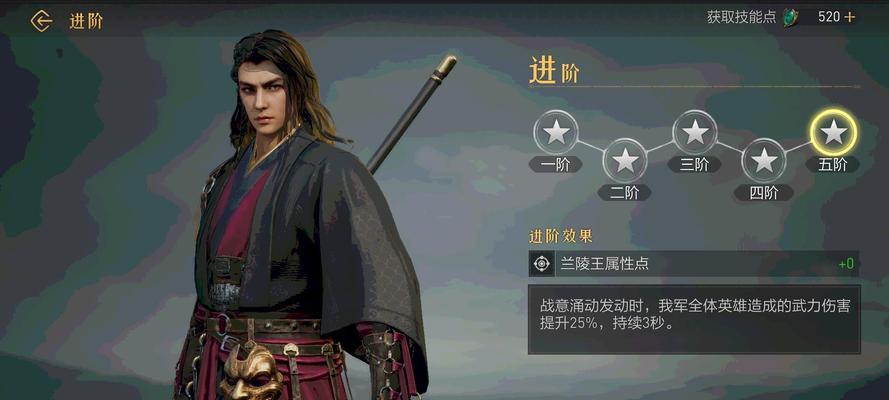Select the 三阶 star node
889x400 pixels.
(695, 132)
